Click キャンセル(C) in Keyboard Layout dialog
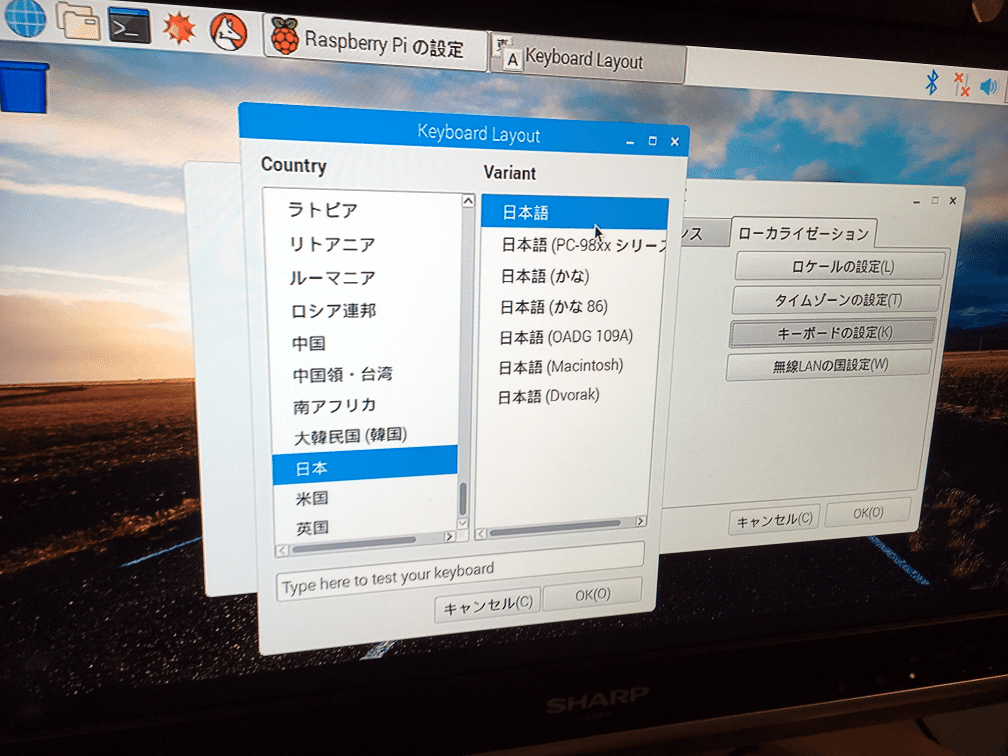 [487, 604]
